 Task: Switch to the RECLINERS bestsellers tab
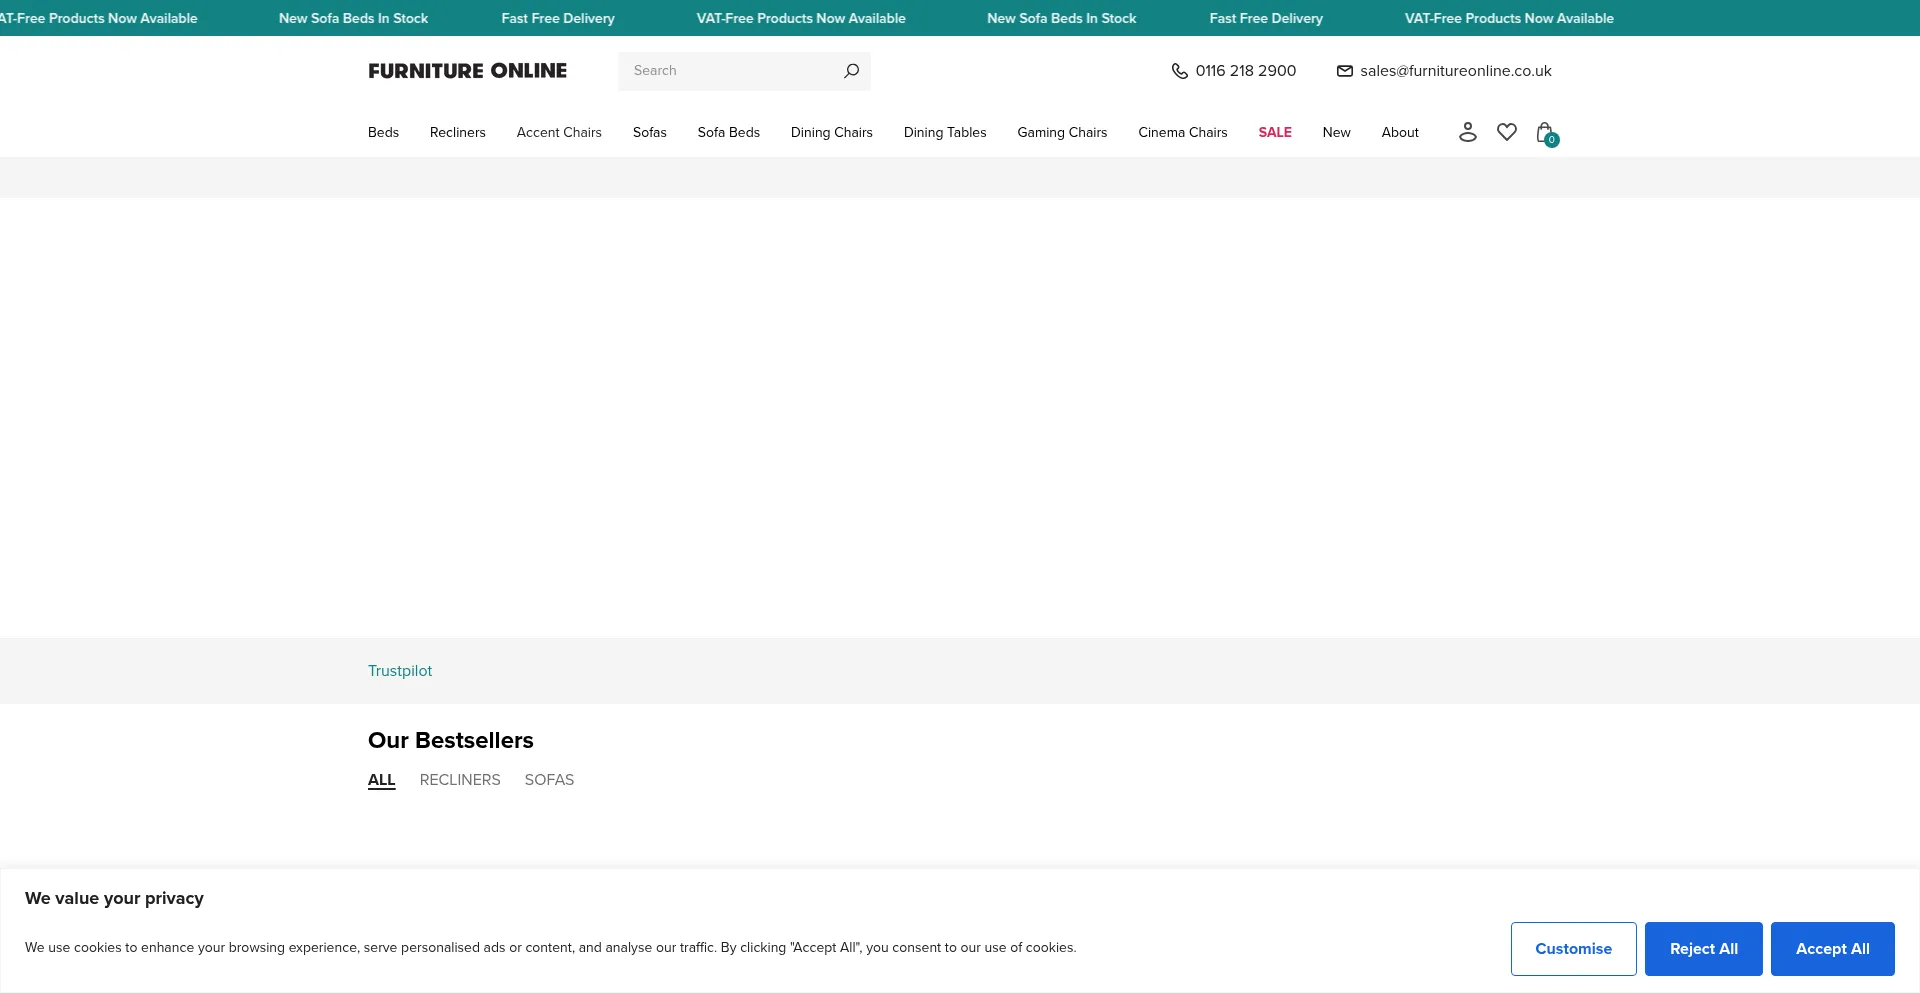pyautogui.click(x=460, y=780)
